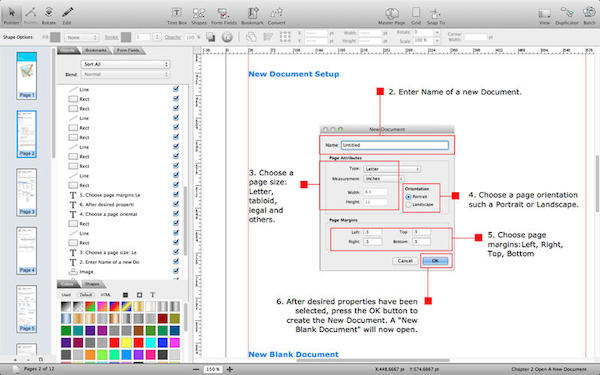Open the Scale percentage dropdown arrow
Viewport: 600px width, 375px height.
[437, 41]
